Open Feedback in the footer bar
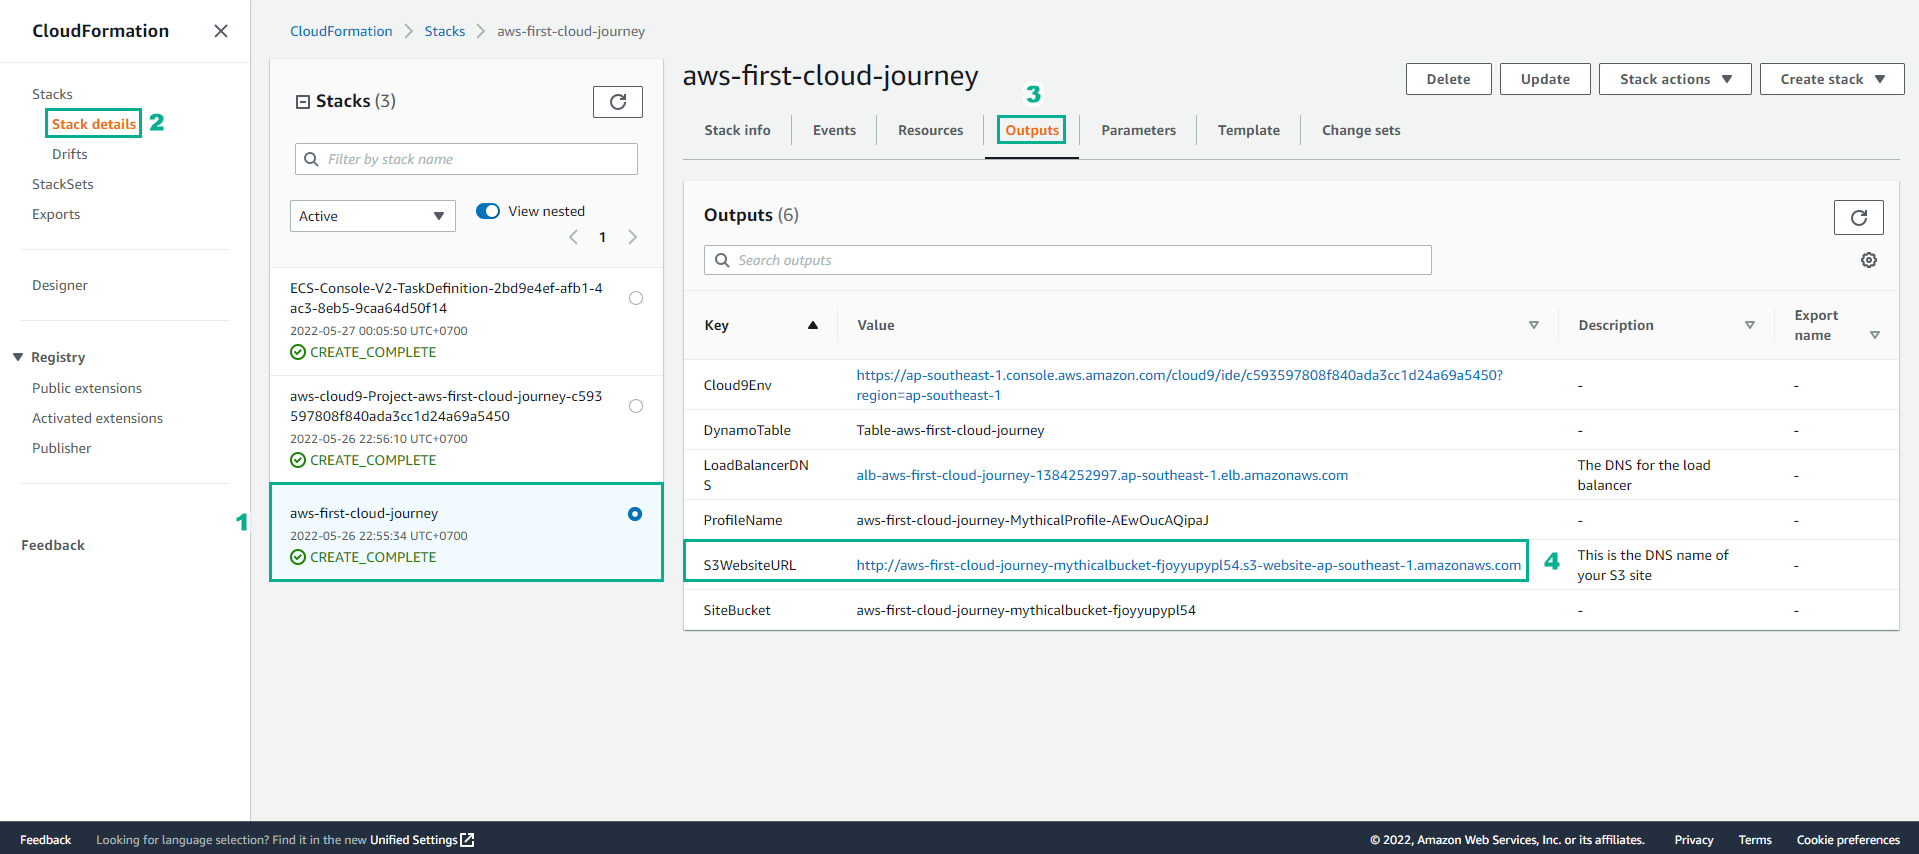 click(x=46, y=840)
